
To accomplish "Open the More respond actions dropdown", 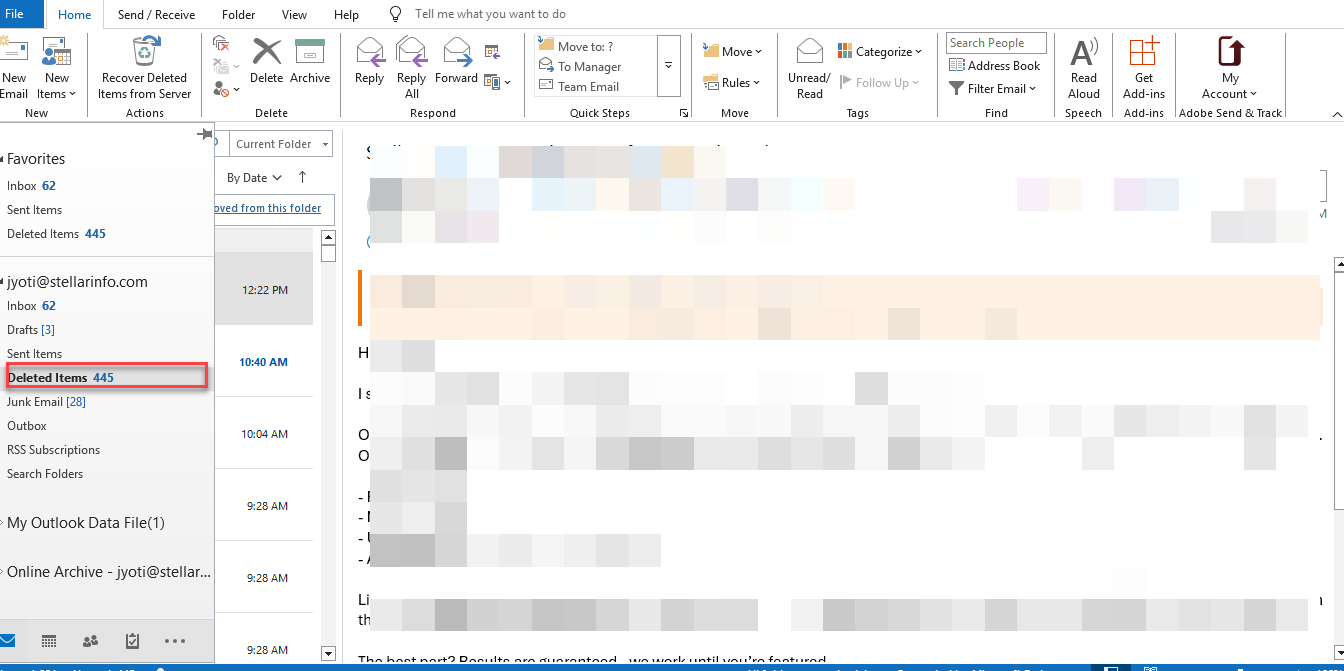I will point(497,82).
